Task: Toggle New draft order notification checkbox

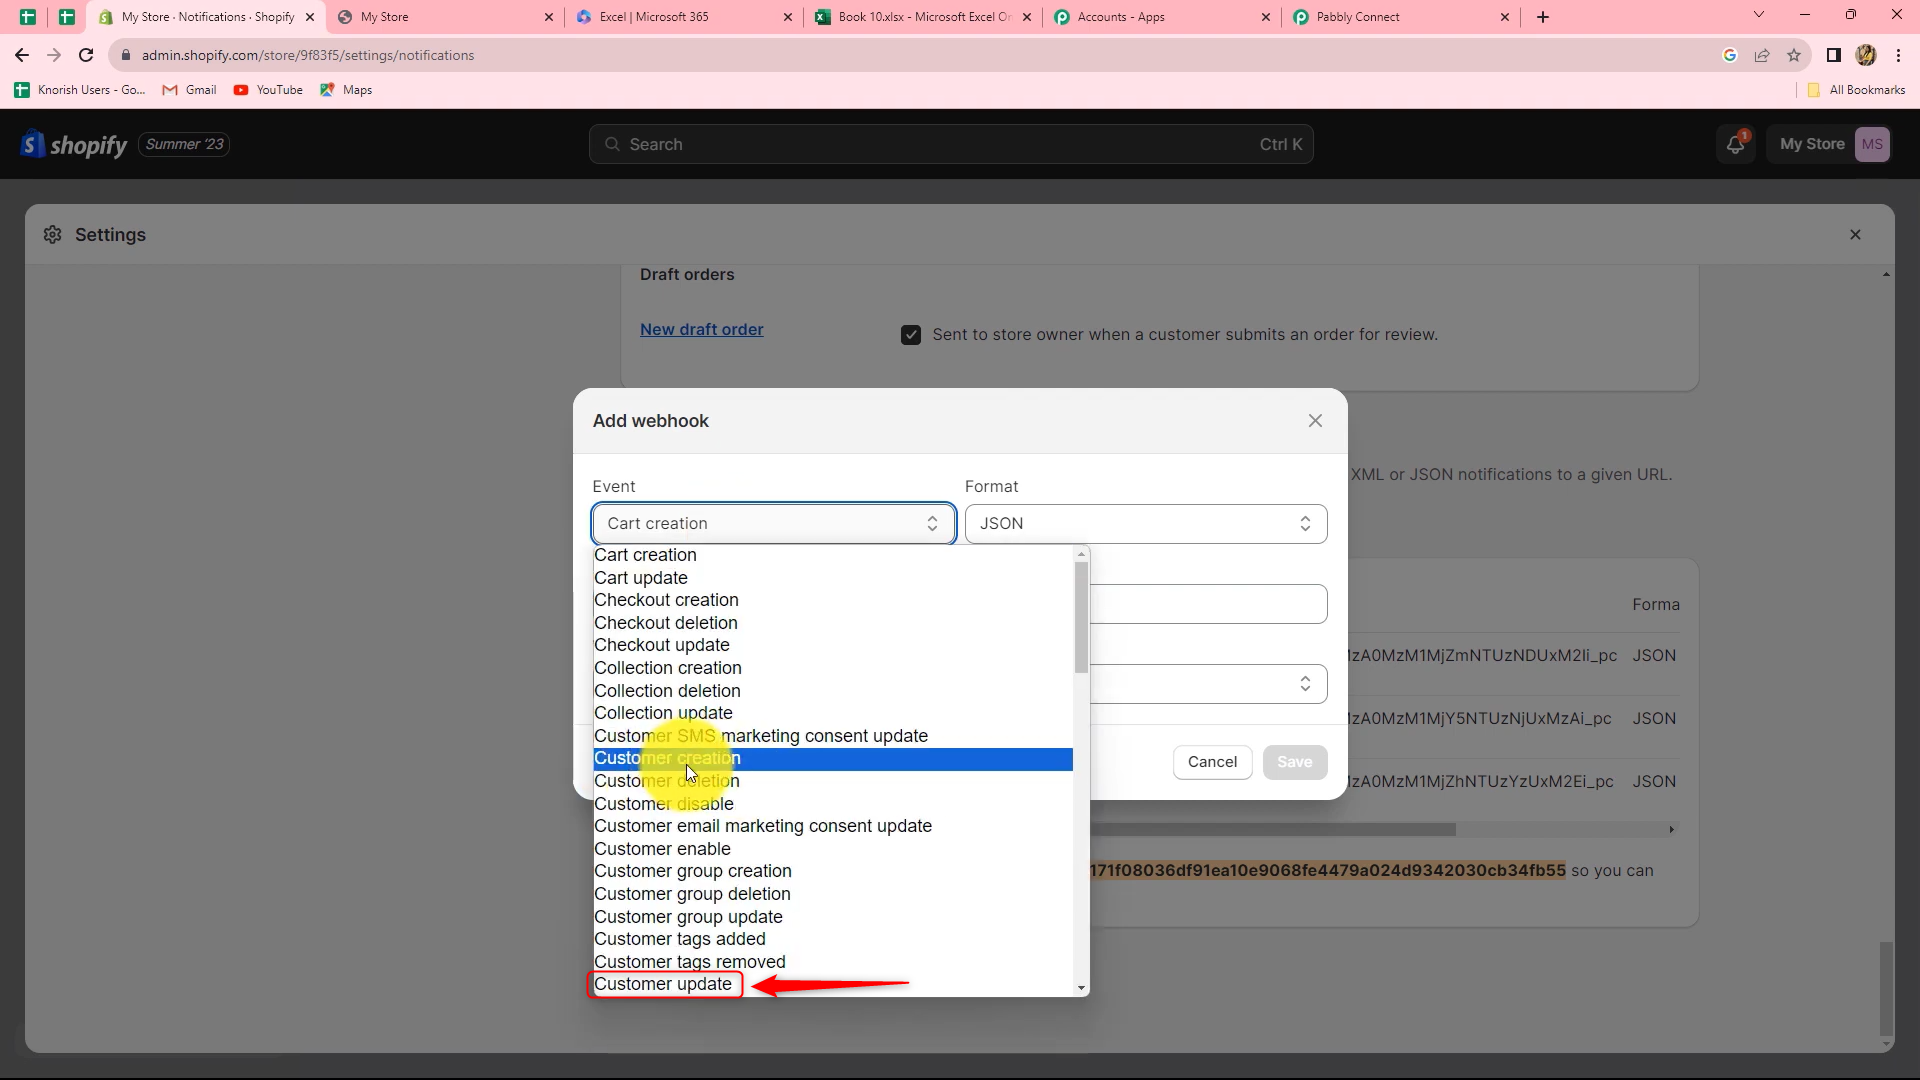Action: [911, 335]
